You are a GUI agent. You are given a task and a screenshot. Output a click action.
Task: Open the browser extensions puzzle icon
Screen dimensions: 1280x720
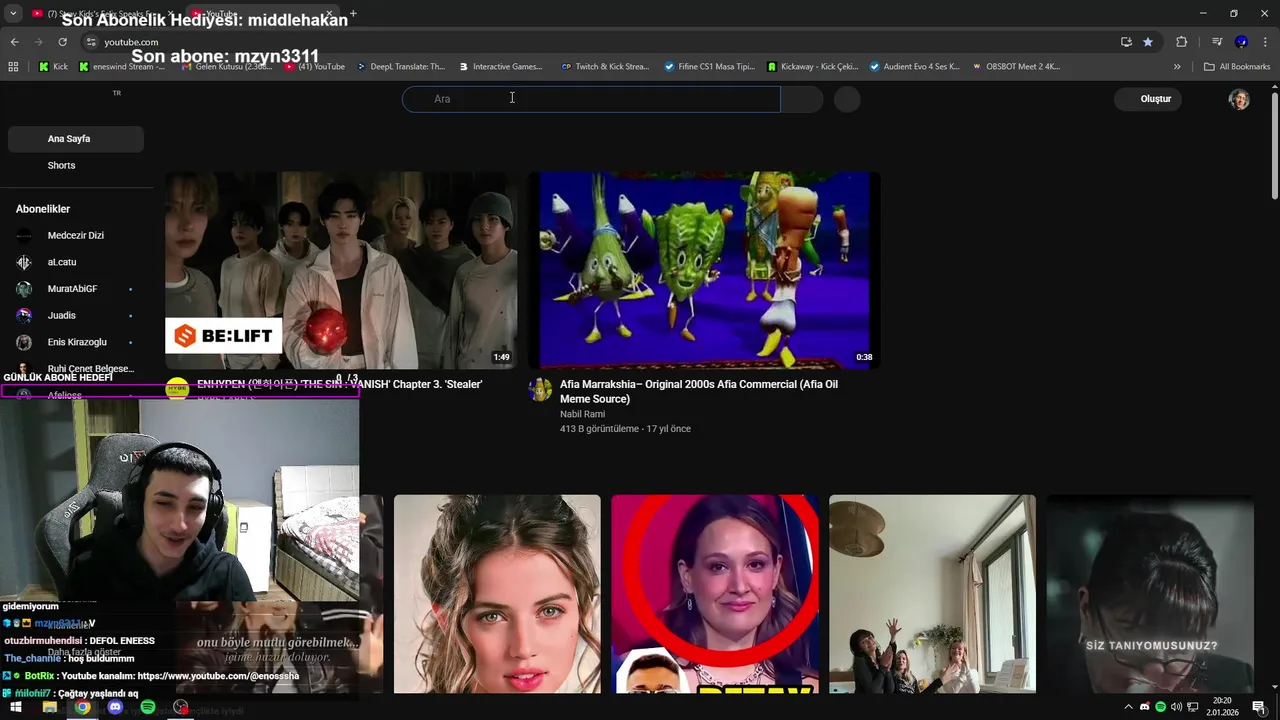click(1181, 42)
